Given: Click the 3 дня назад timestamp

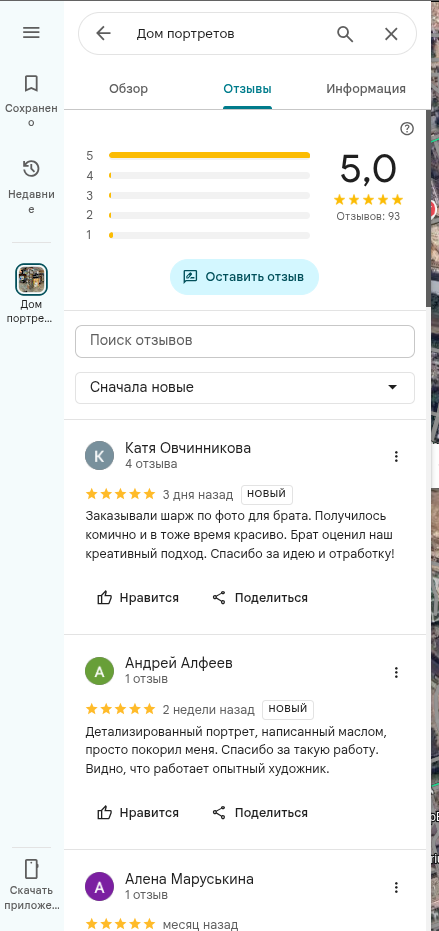Looking at the screenshot, I should [198, 494].
